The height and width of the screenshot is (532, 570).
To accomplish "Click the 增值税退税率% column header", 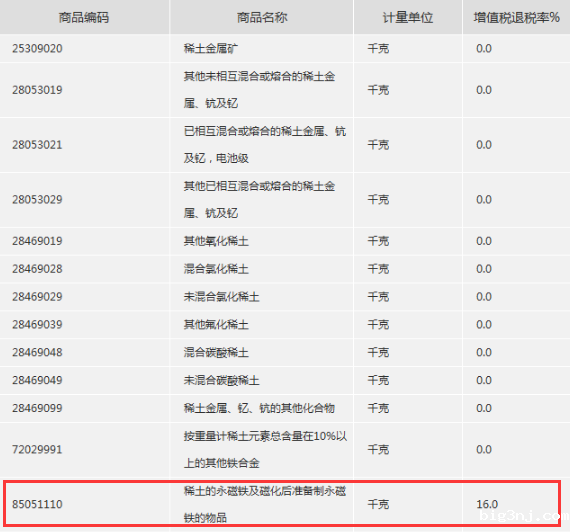I will click(x=517, y=17).
